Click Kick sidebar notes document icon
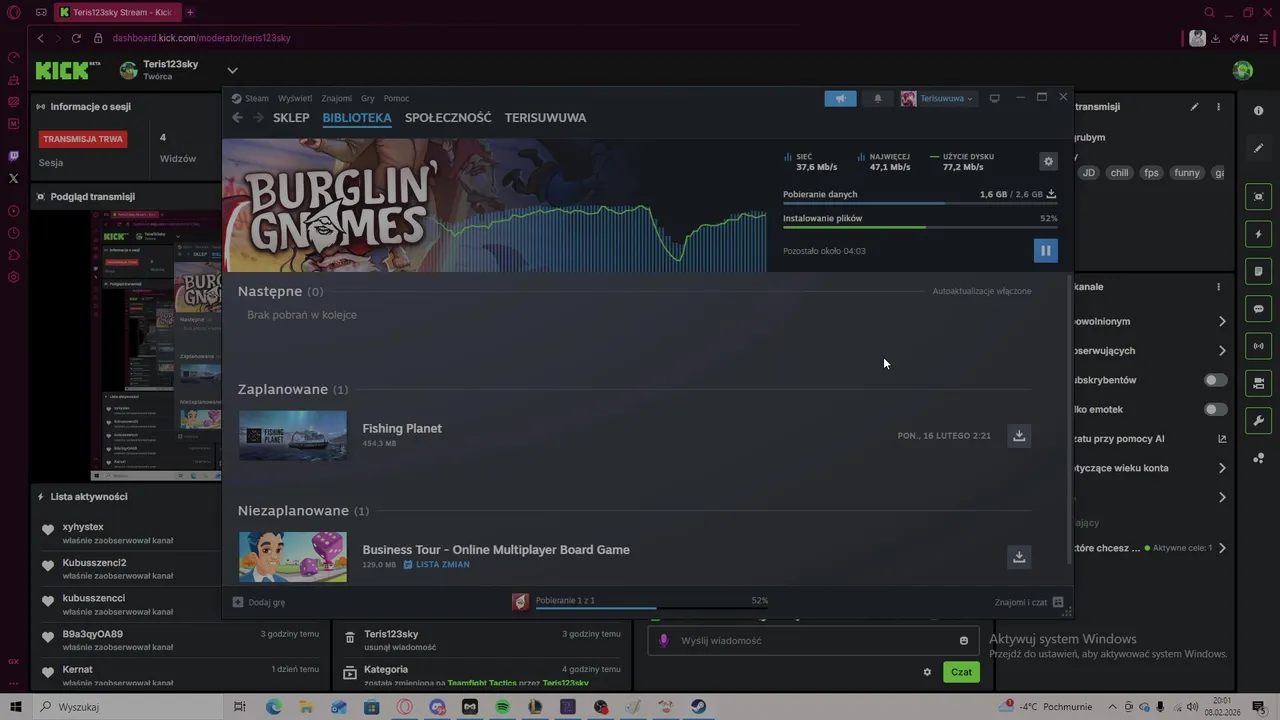This screenshot has width=1280, height=720. point(1259,271)
